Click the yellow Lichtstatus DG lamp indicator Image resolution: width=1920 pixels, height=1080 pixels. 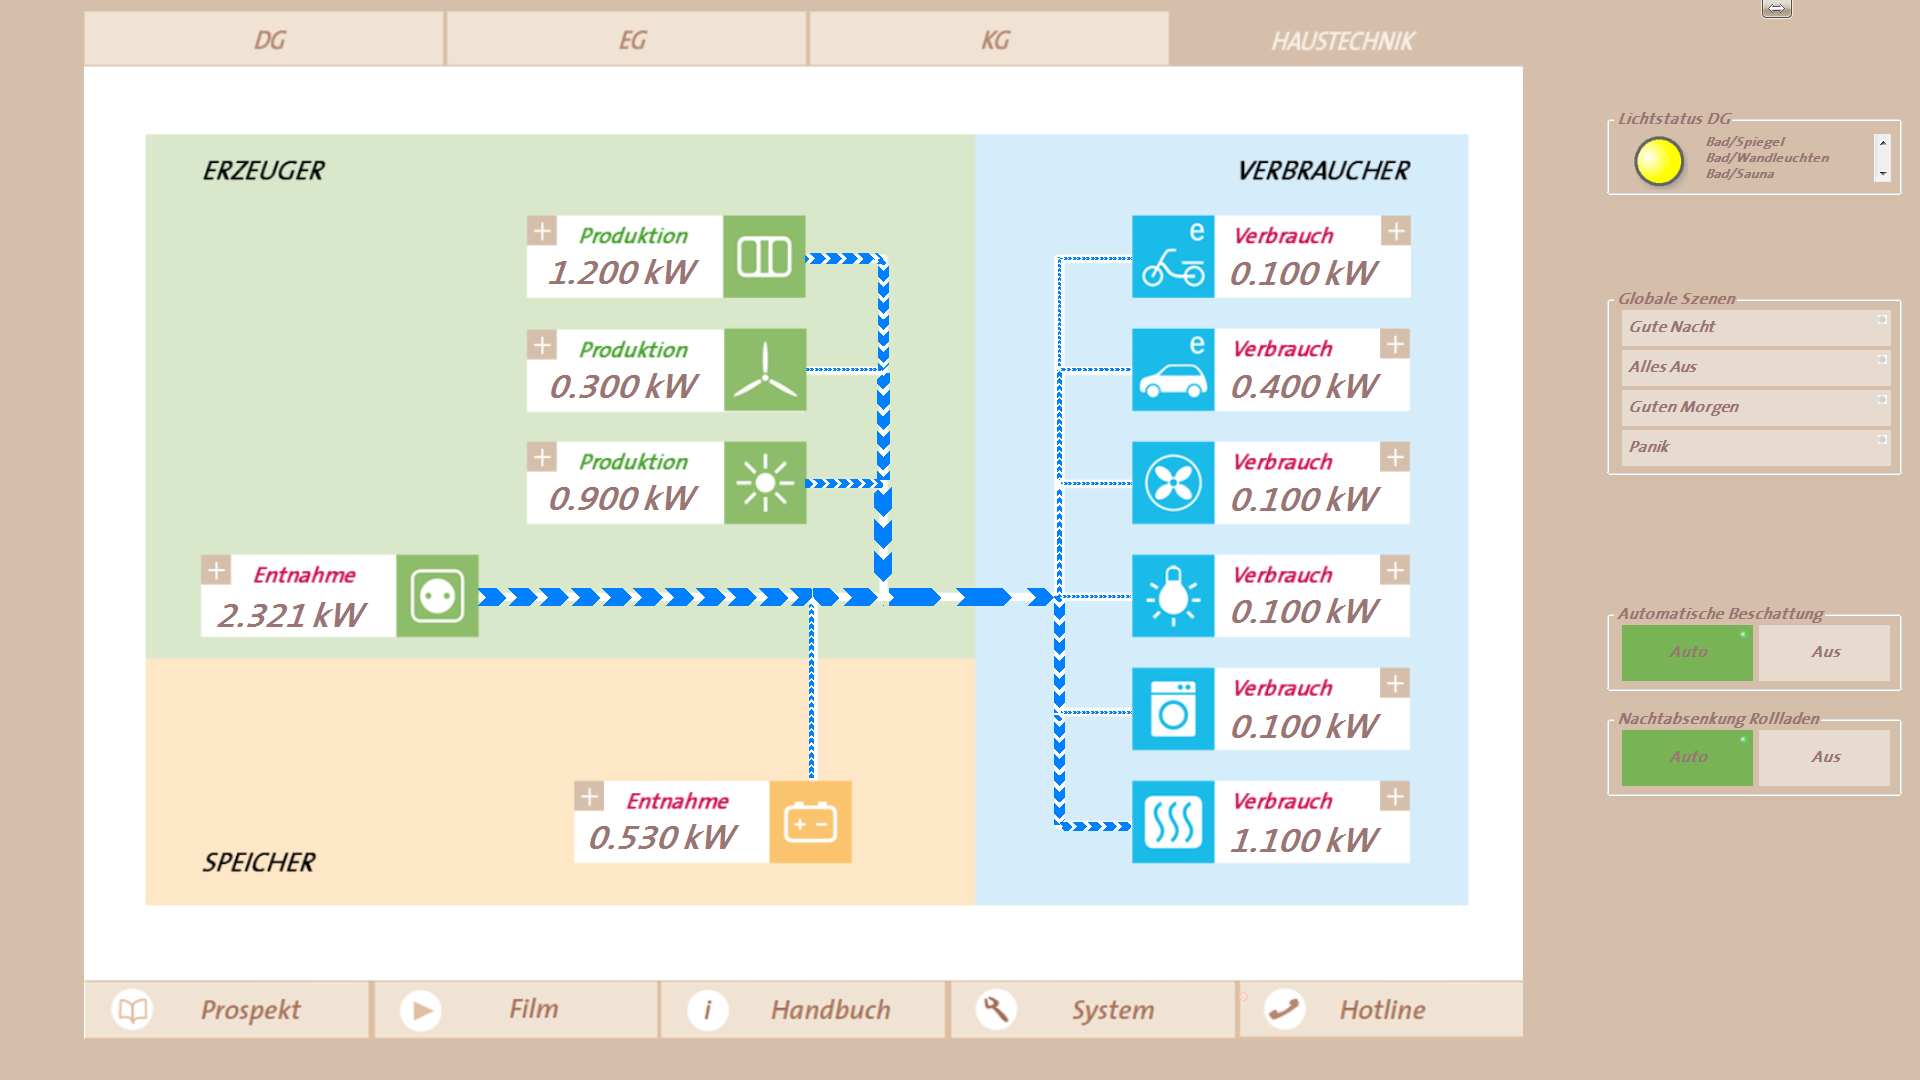(1658, 162)
